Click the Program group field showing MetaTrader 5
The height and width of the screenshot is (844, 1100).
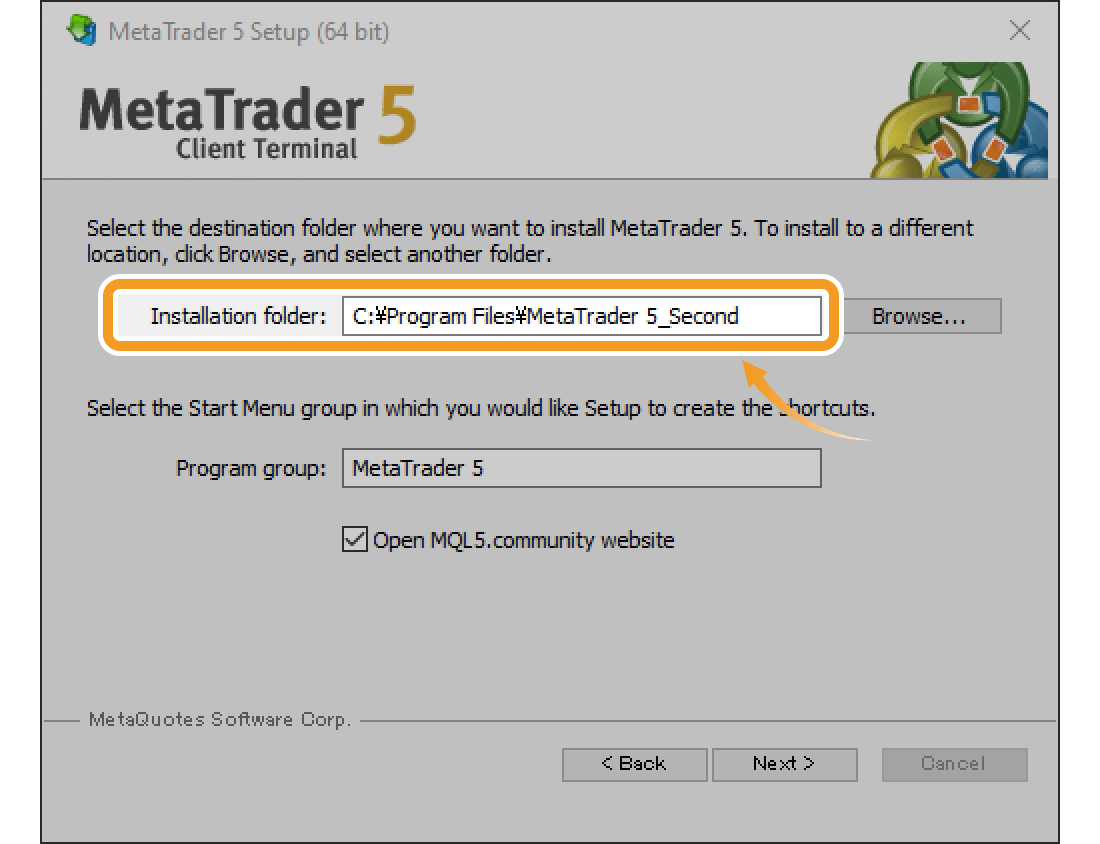[582, 468]
